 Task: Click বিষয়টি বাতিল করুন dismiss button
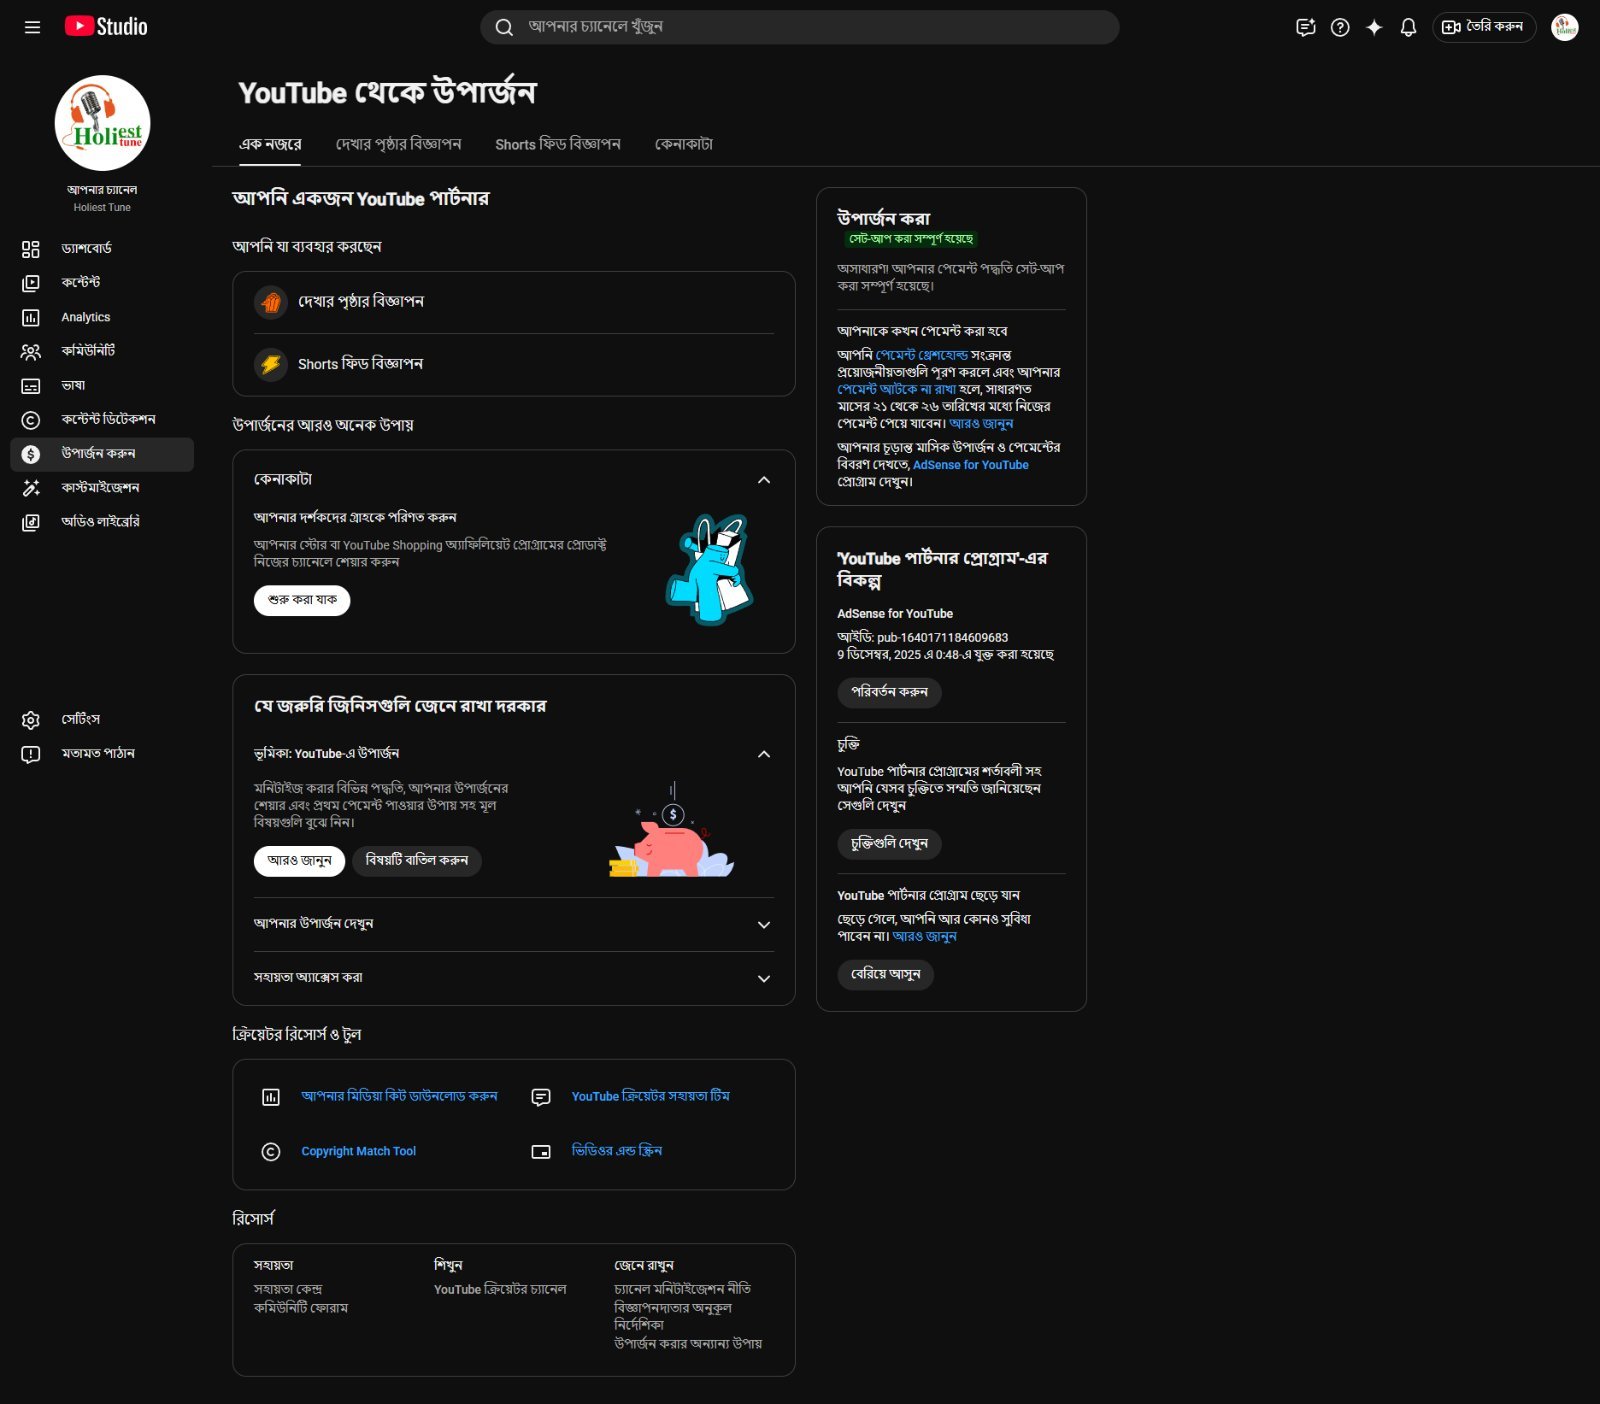tap(417, 861)
